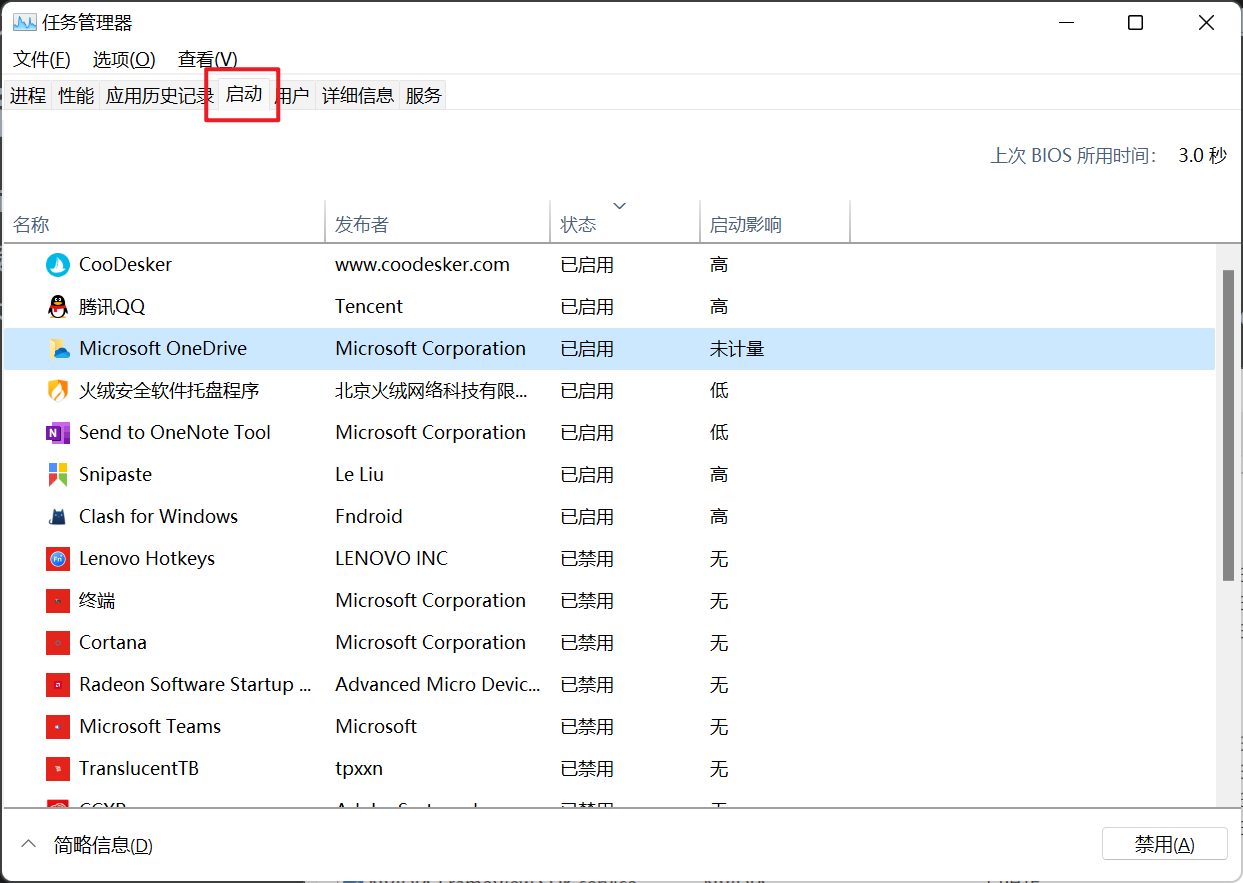
Task: Click publisher Fndroid
Action: click(x=369, y=517)
